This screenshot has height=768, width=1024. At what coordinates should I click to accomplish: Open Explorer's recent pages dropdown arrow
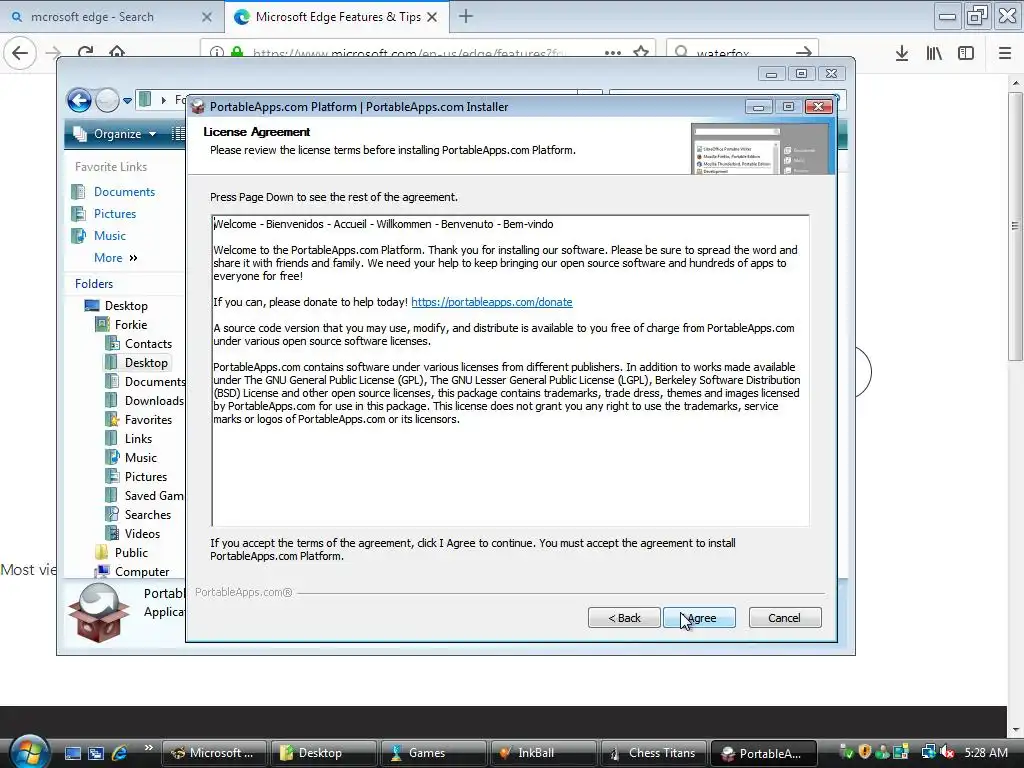(127, 101)
